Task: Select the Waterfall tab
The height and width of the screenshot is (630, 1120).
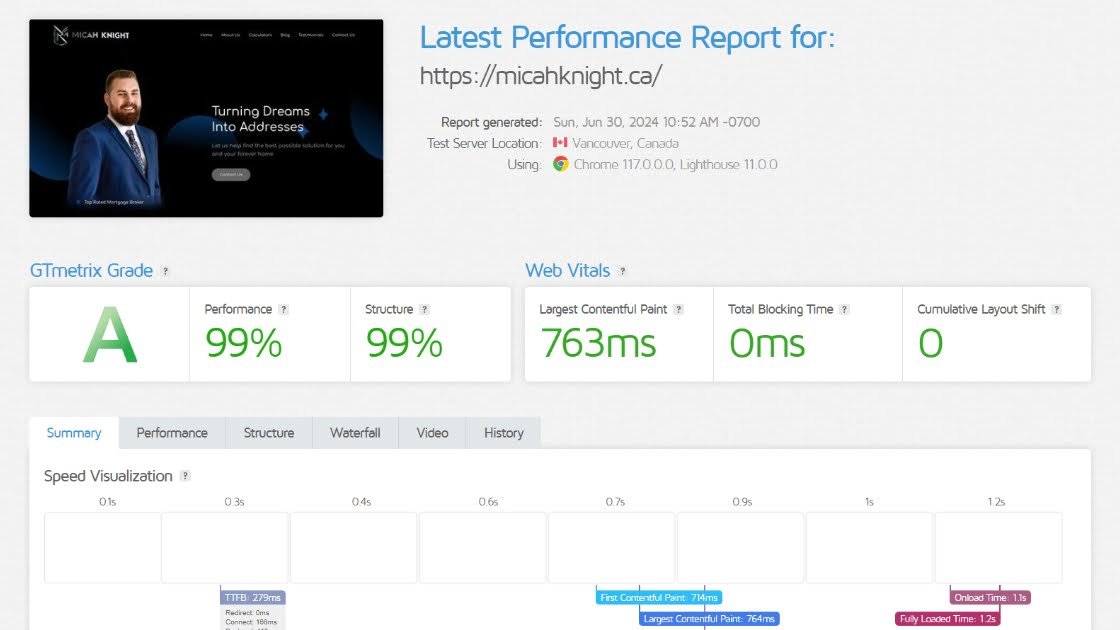Action: 355,433
